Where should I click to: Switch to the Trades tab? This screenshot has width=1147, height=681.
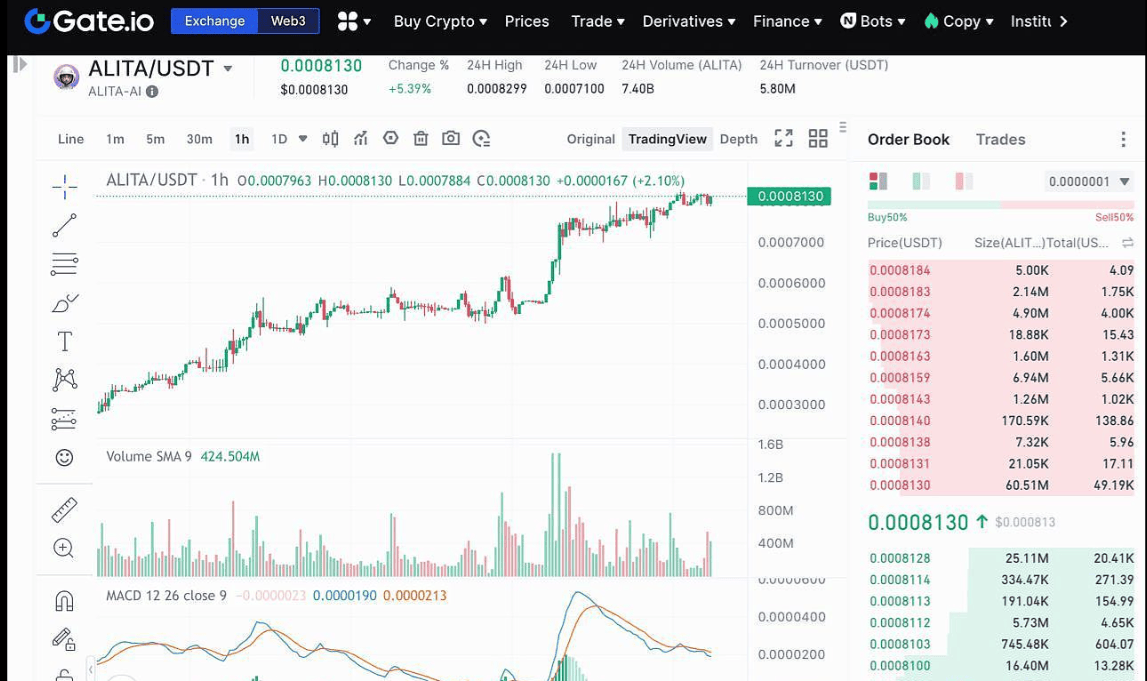pyautogui.click(x=1000, y=139)
